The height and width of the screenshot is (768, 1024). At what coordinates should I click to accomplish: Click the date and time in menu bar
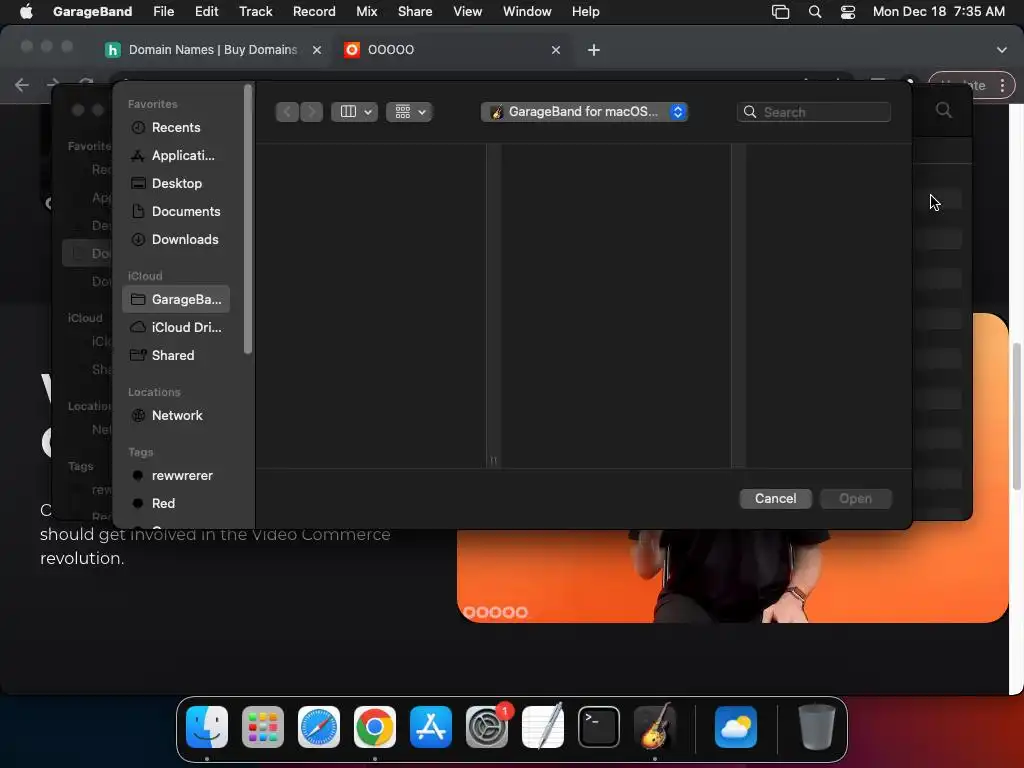938,11
